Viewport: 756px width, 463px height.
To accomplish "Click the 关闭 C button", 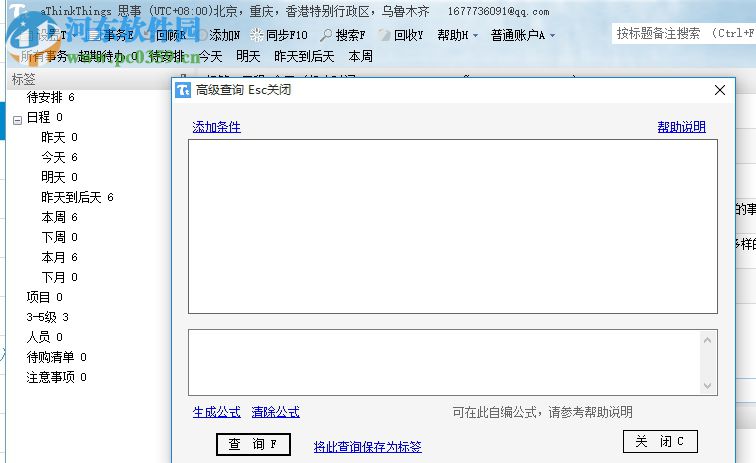I will [x=660, y=441].
